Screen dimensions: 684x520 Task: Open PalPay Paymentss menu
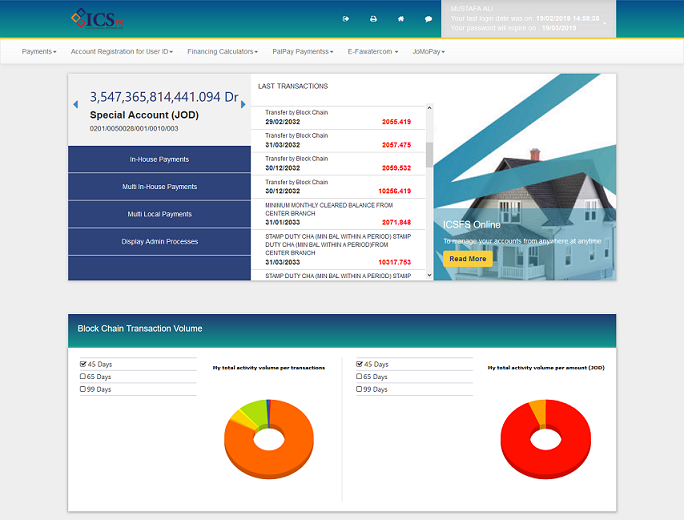tap(303, 51)
